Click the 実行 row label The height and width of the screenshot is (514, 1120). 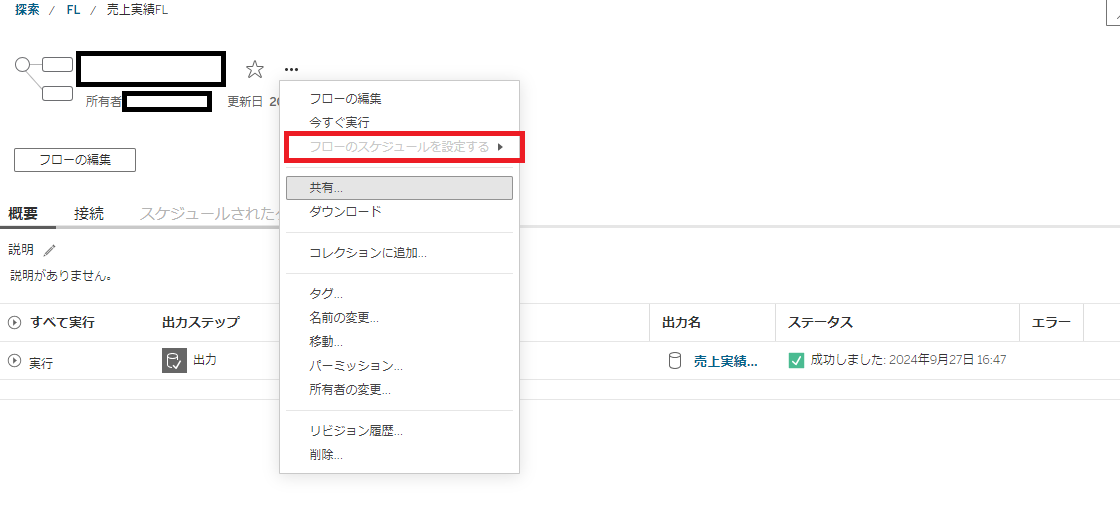tap(41, 363)
